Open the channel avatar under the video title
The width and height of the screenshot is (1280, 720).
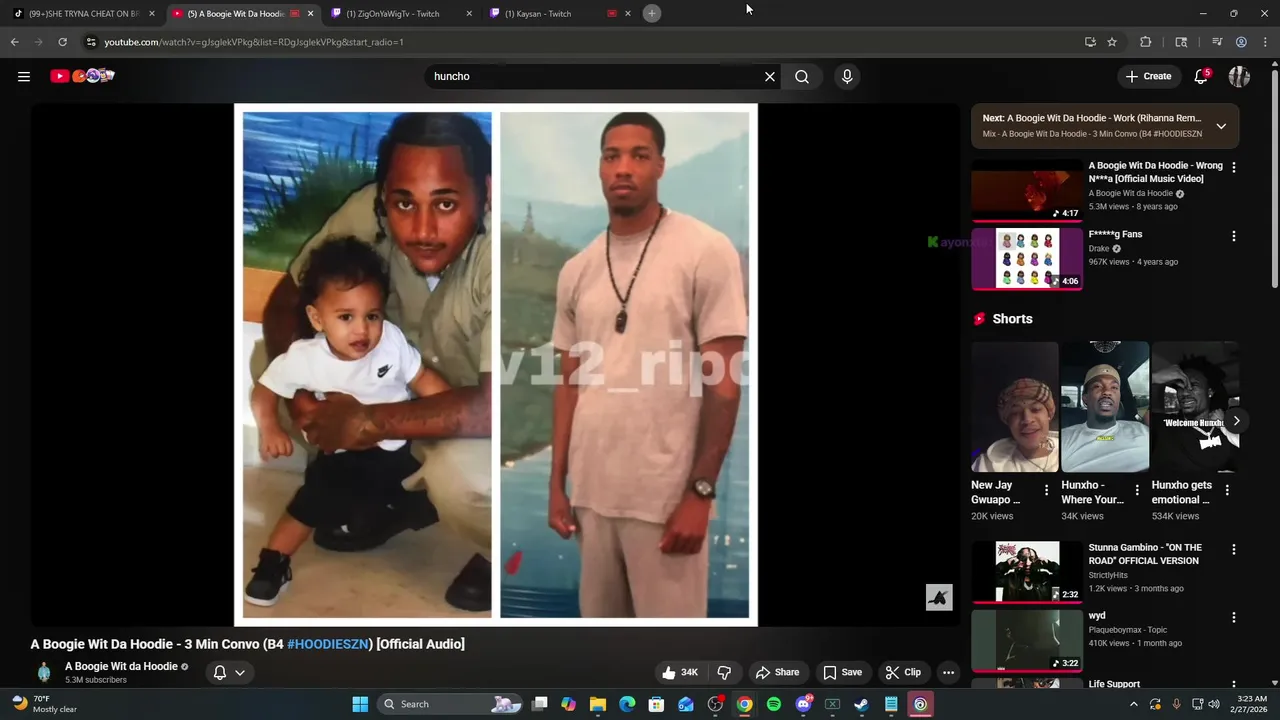click(x=44, y=672)
